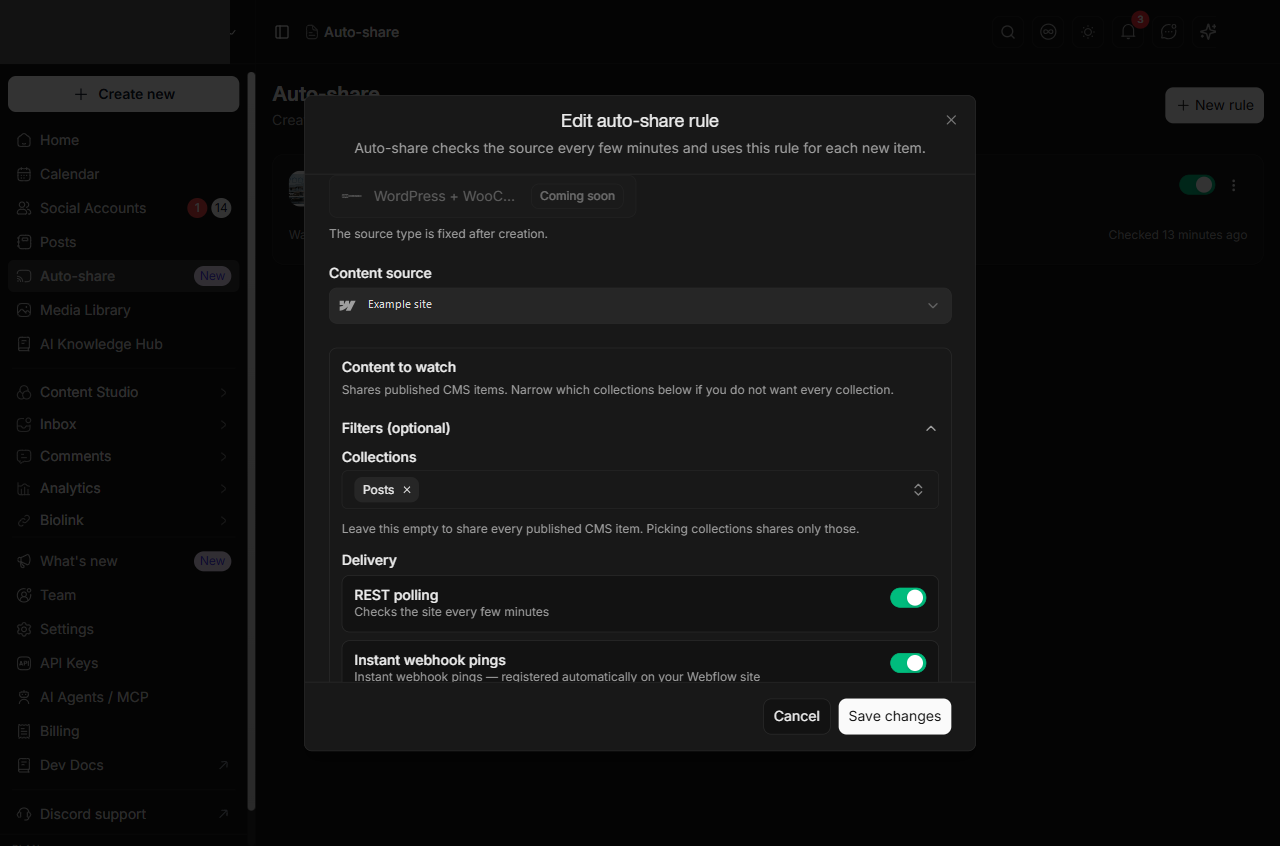This screenshot has width=1280, height=846.
Task: Expand the Biolink submenu
Action: [x=224, y=520]
